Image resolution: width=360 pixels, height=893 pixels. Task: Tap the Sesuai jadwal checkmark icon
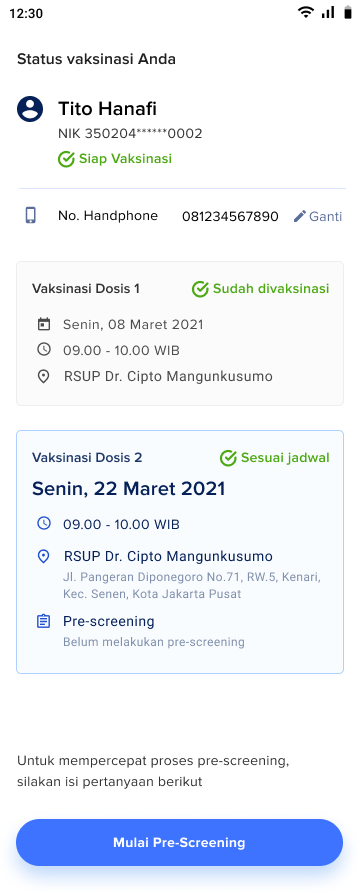(x=228, y=458)
